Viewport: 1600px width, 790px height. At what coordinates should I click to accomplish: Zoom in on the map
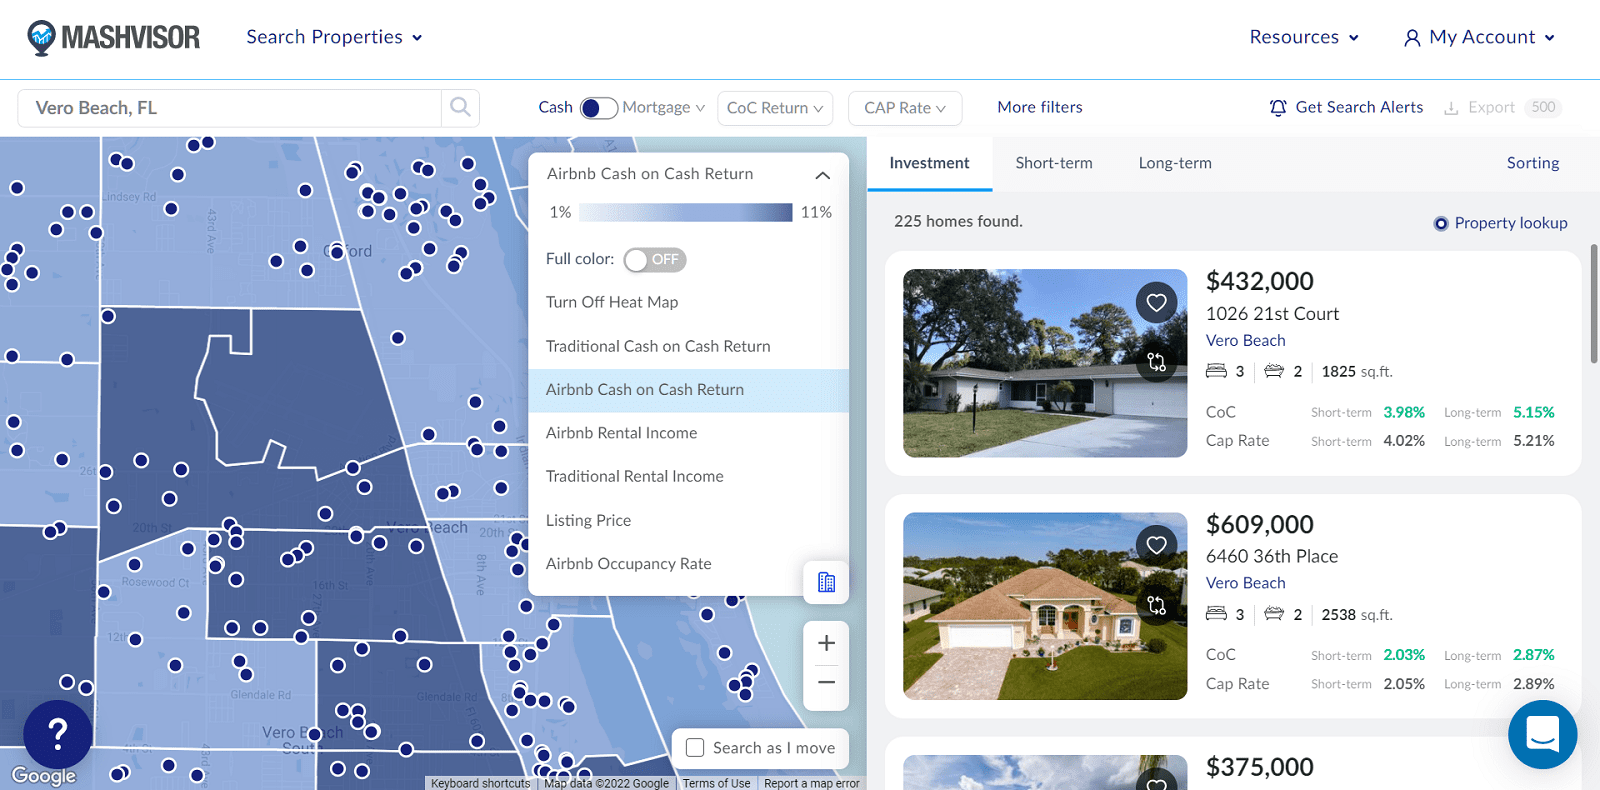(x=826, y=643)
